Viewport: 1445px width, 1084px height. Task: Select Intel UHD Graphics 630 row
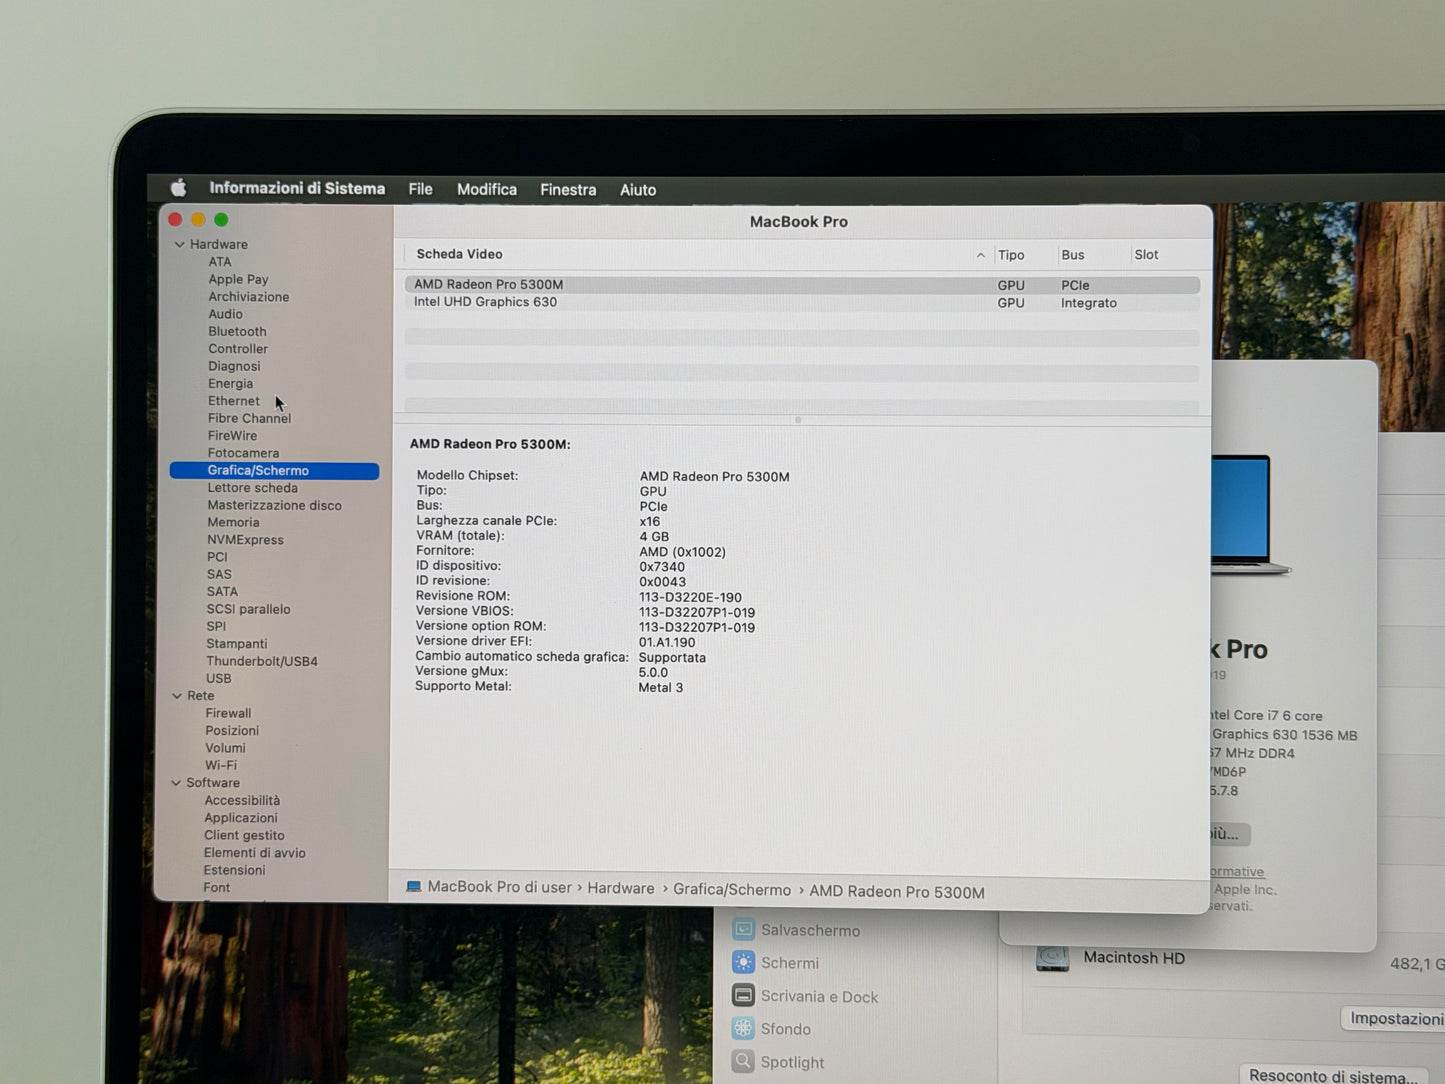pos(802,302)
